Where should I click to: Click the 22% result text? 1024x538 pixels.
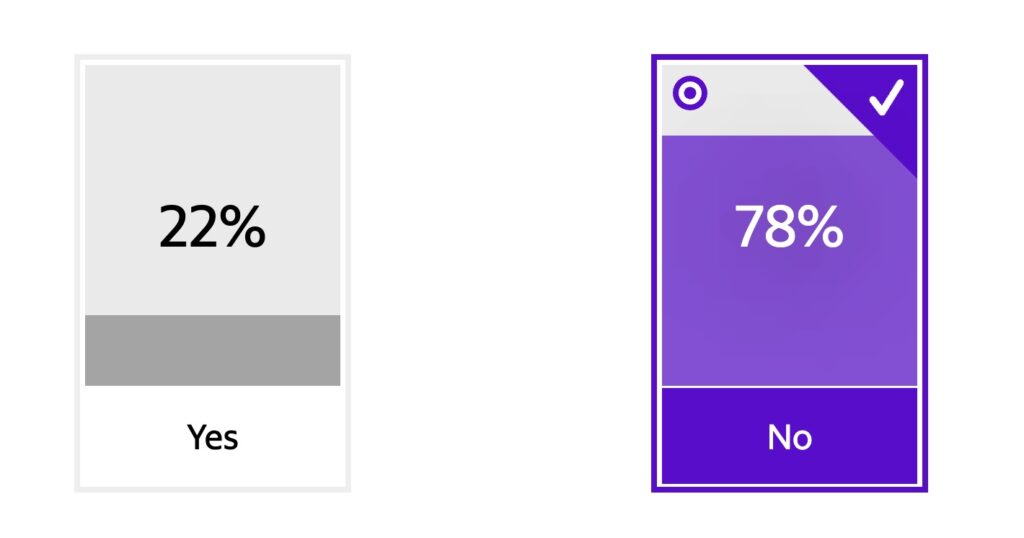[212, 227]
